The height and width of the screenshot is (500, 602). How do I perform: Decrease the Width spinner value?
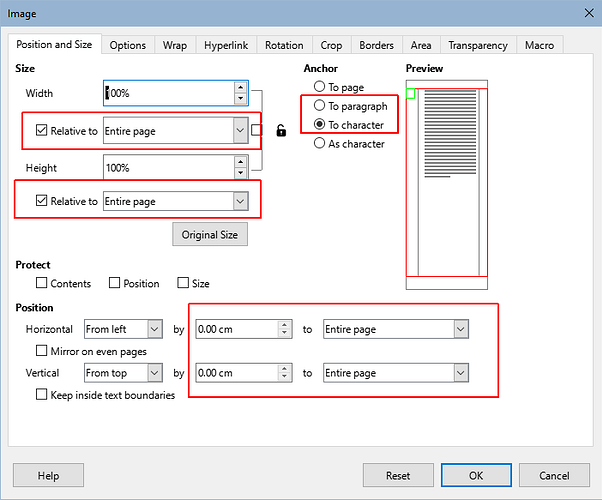[241, 98]
